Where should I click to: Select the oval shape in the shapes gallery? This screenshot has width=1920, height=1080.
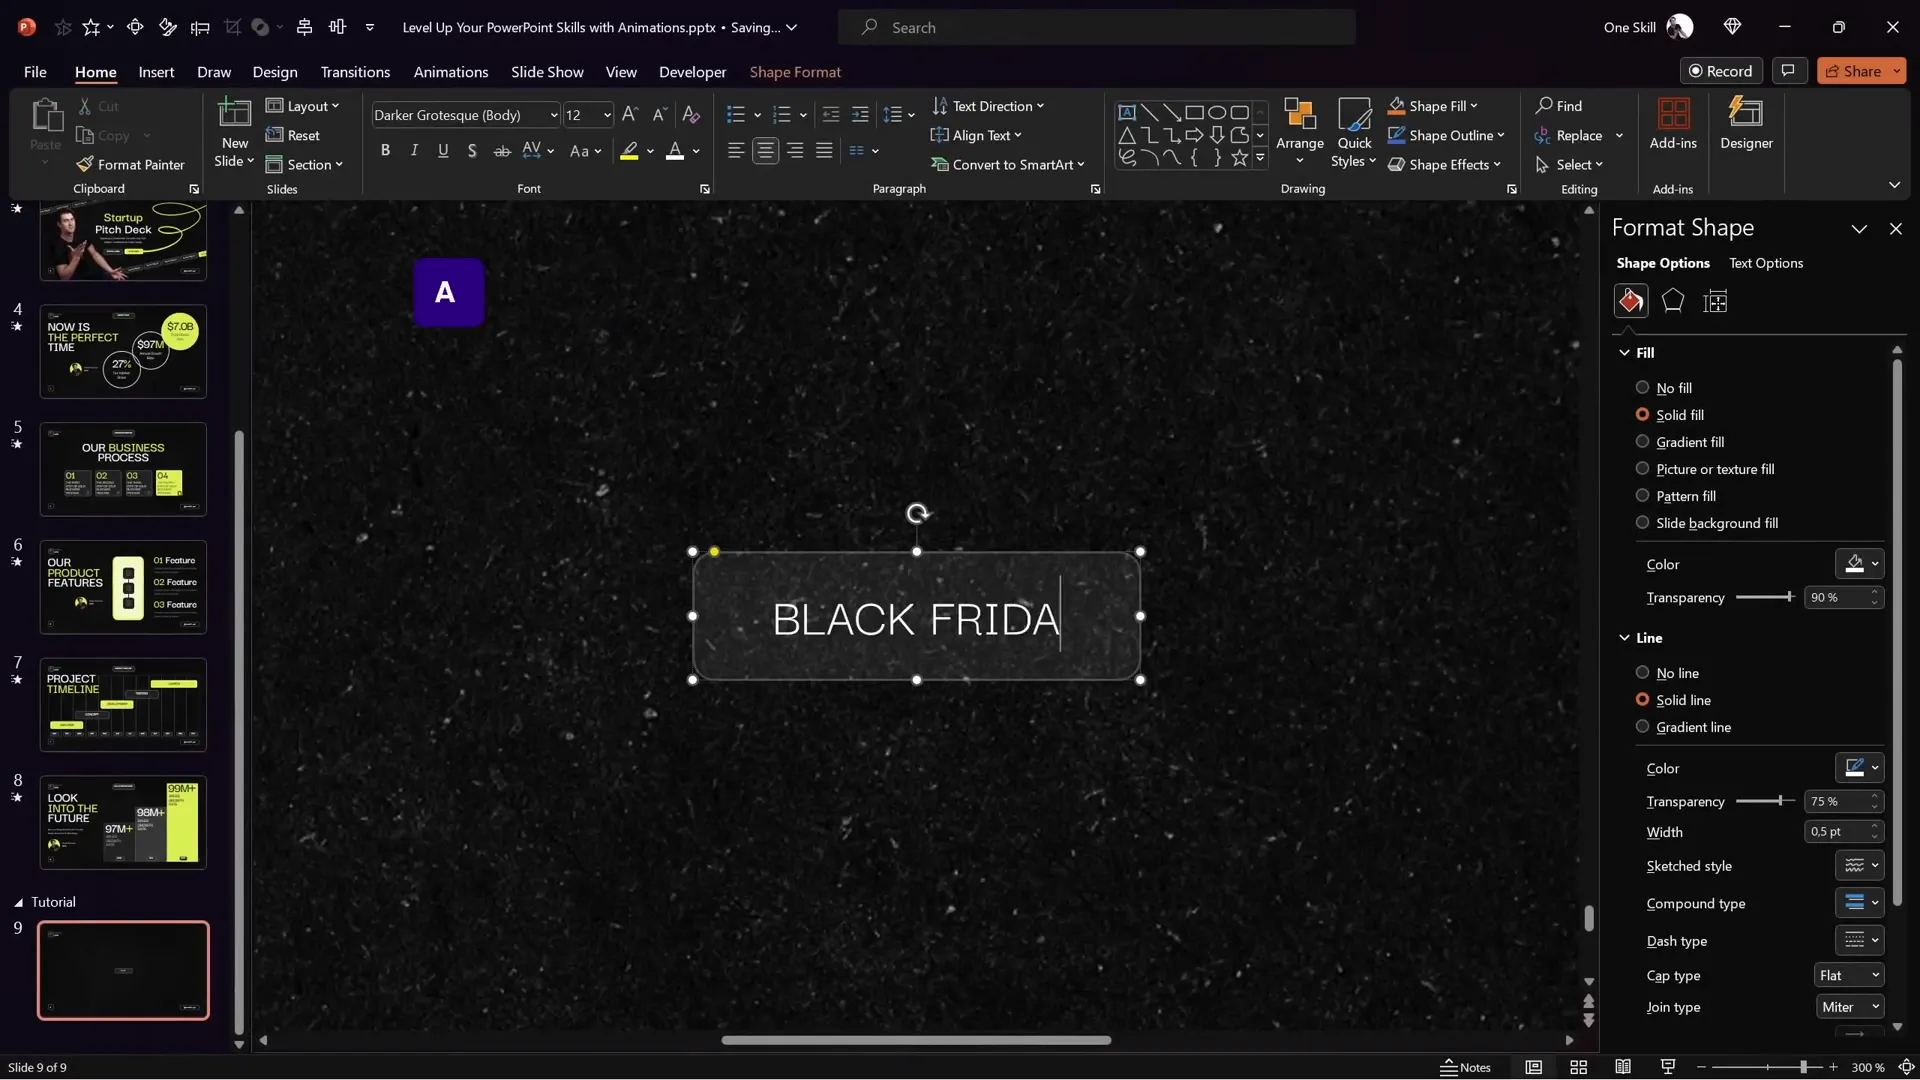pos(1217,112)
